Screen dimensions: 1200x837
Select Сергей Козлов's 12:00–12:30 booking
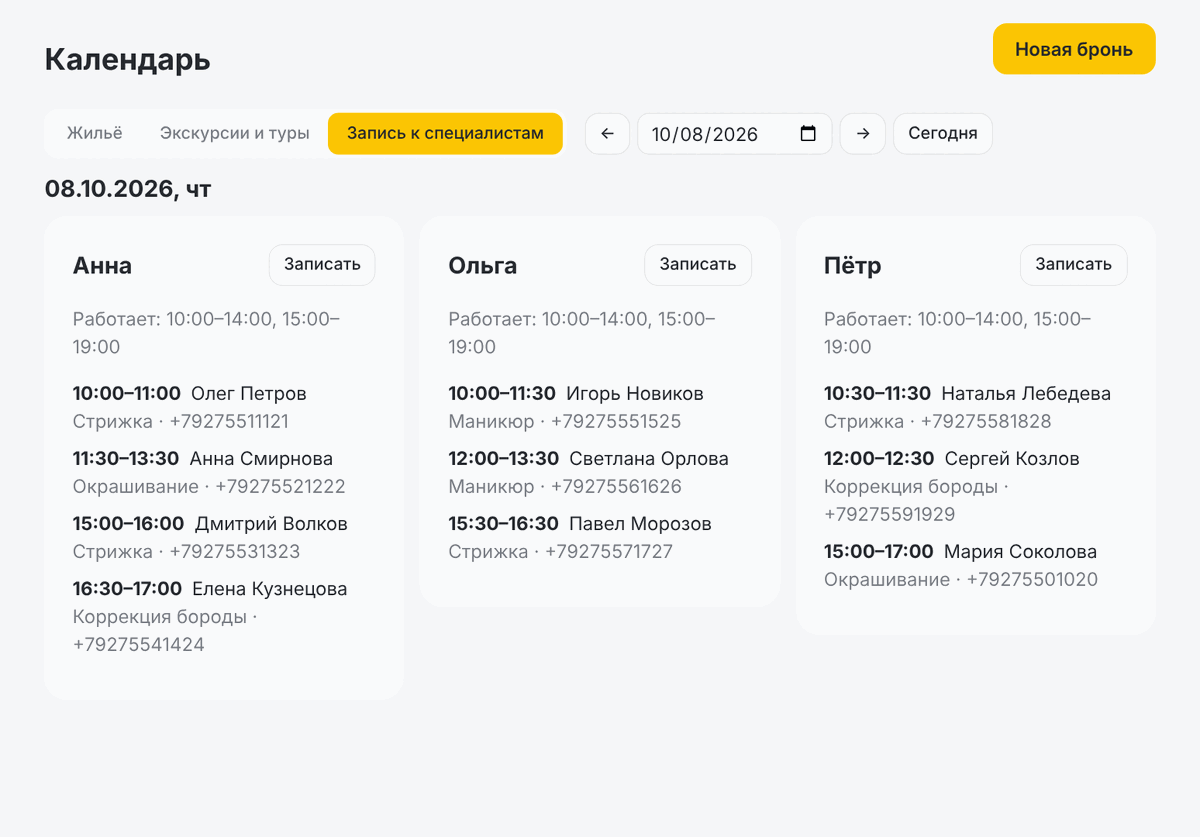[976, 486]
